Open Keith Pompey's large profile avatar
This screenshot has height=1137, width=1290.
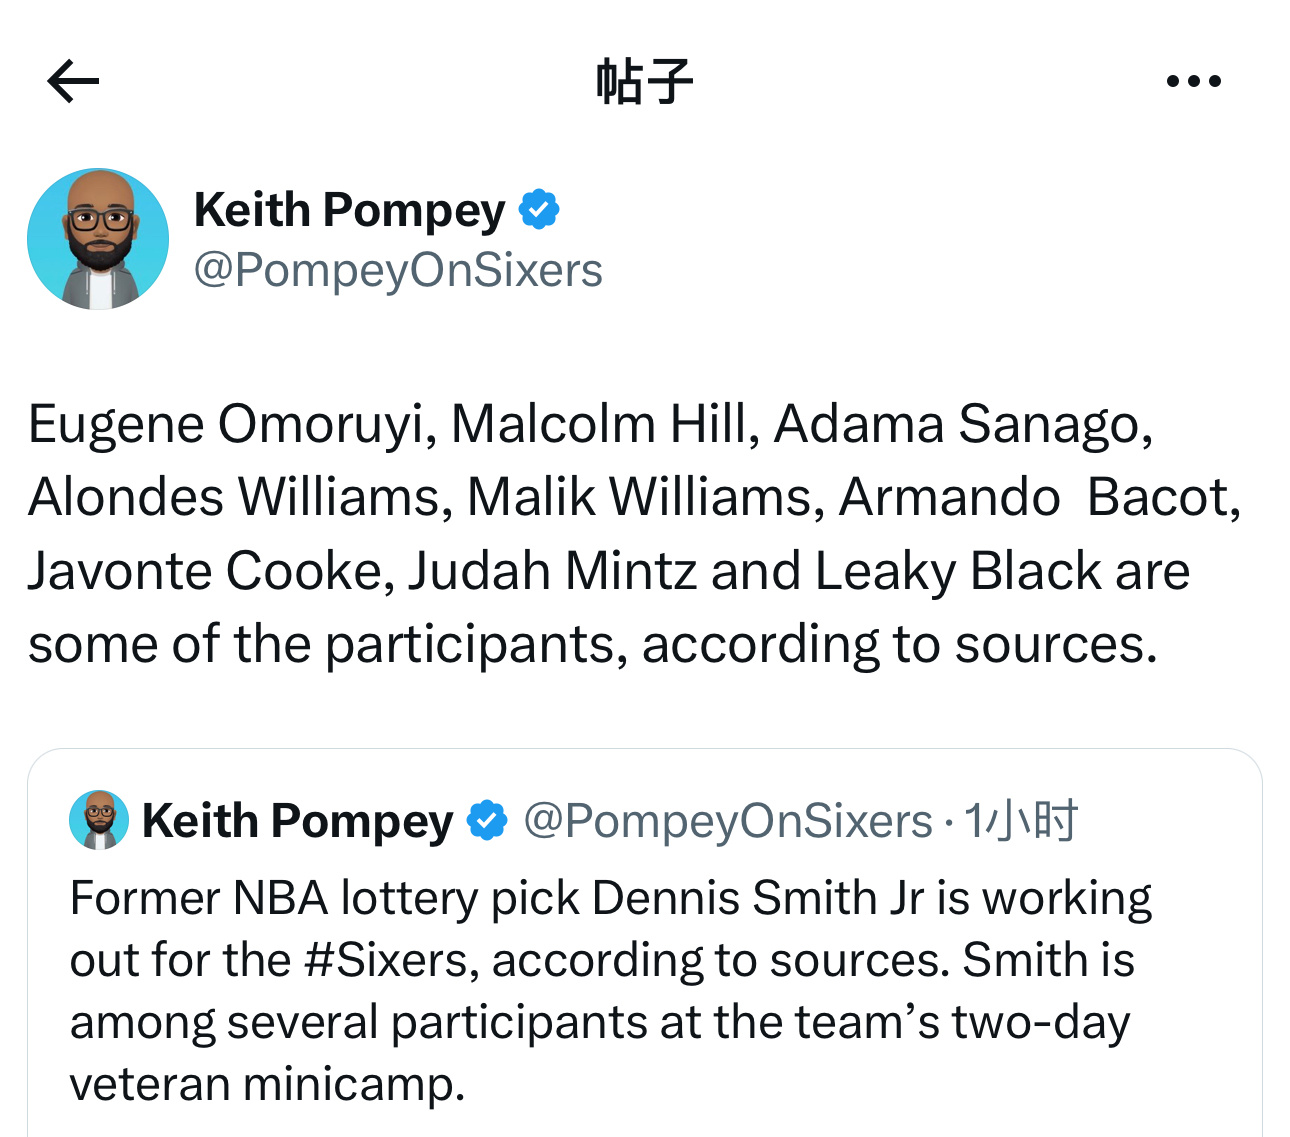pos(98,239)
